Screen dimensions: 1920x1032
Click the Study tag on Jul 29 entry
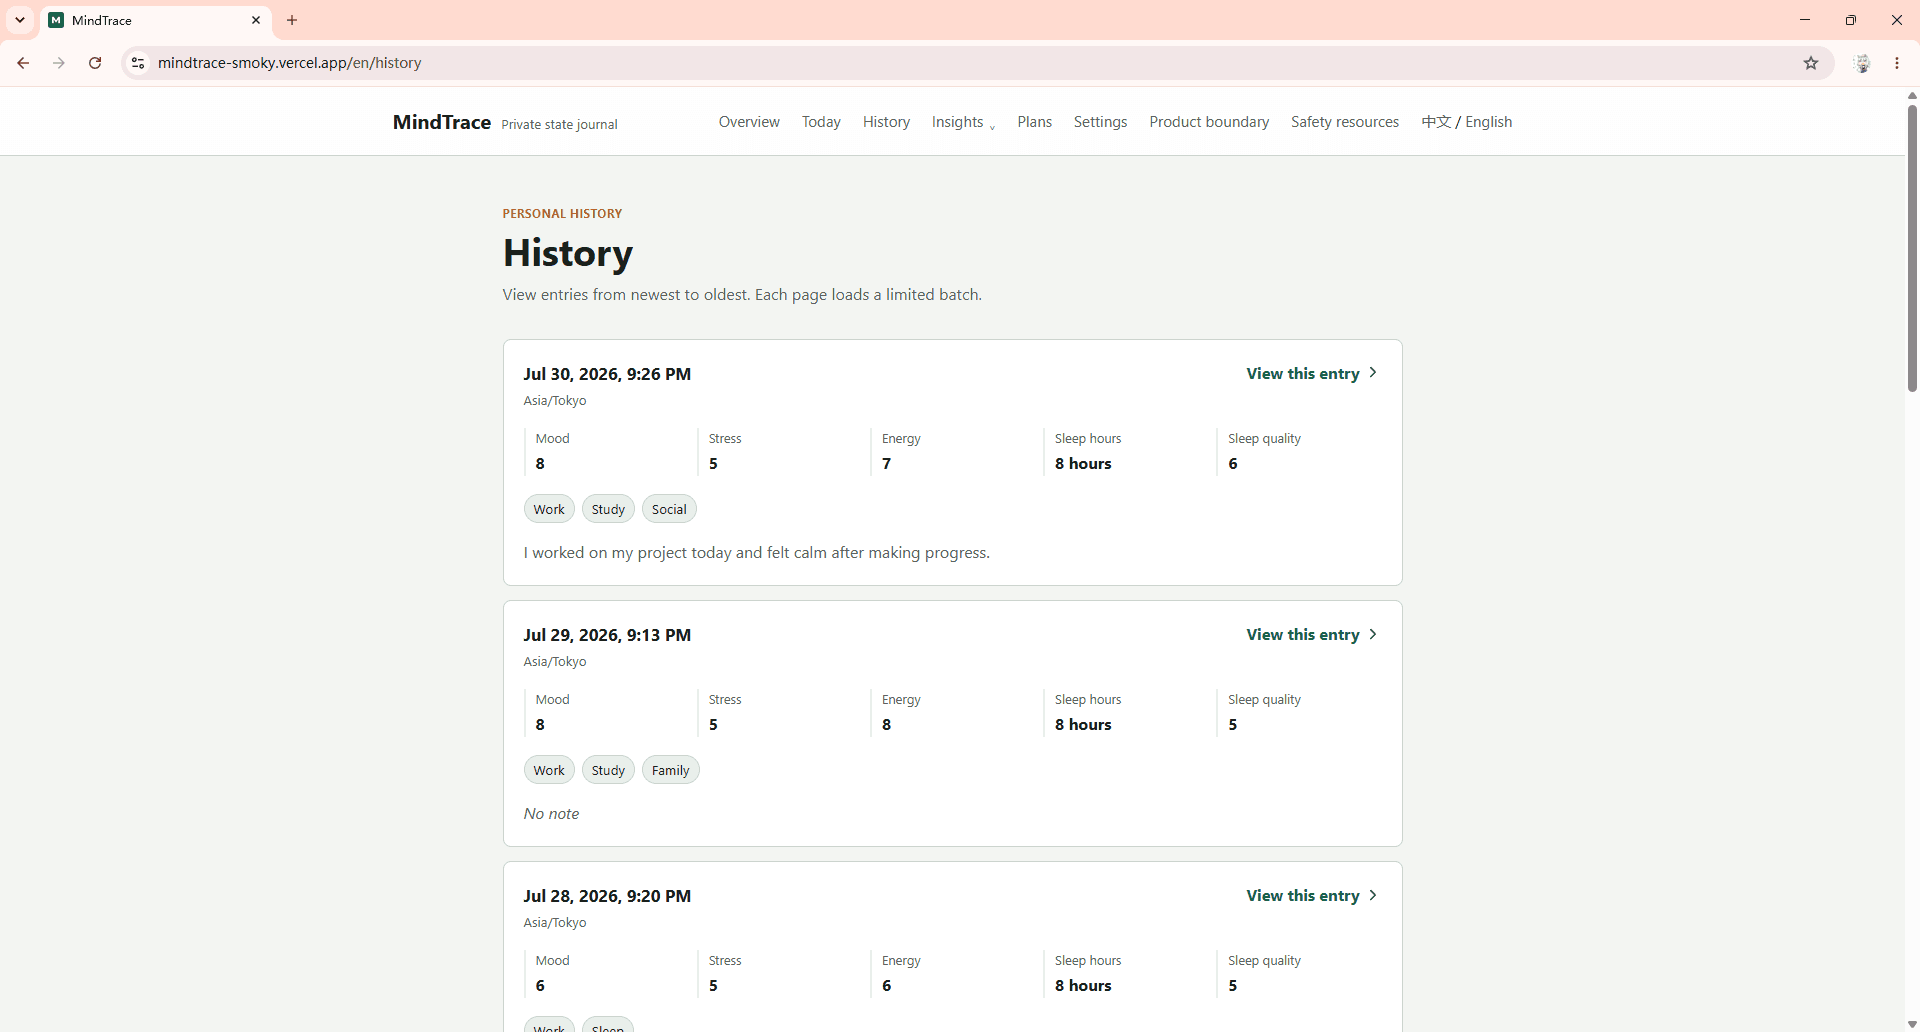[x=608, y=770]
